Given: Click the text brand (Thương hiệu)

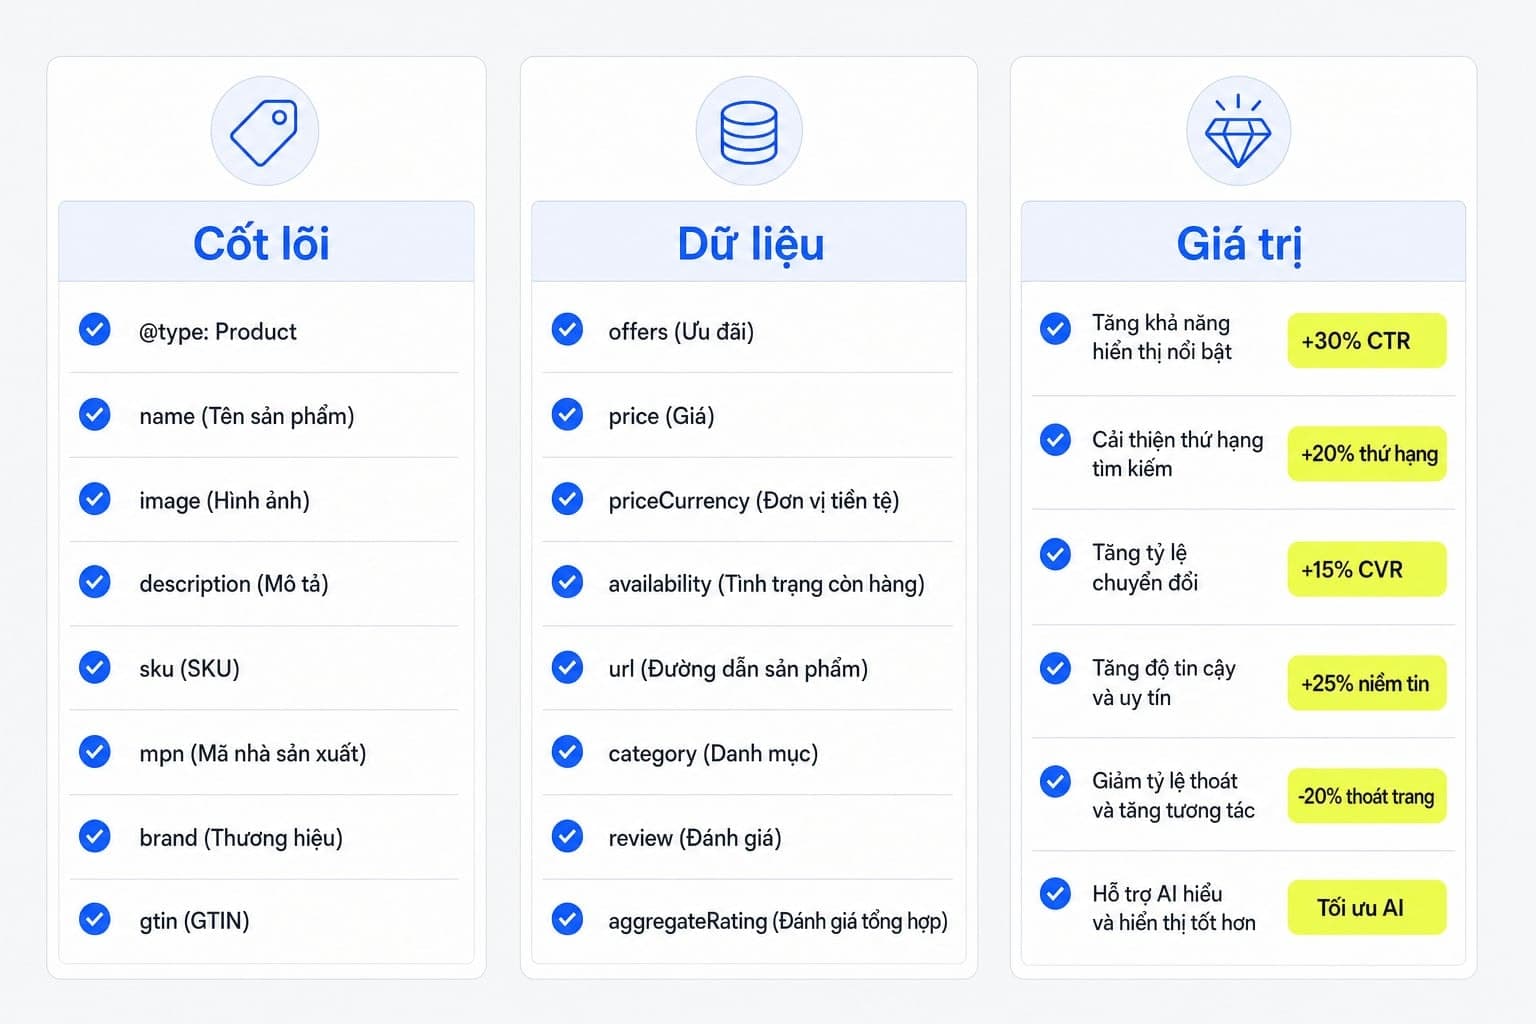Looking at the screenshot, I should point(241,837).
